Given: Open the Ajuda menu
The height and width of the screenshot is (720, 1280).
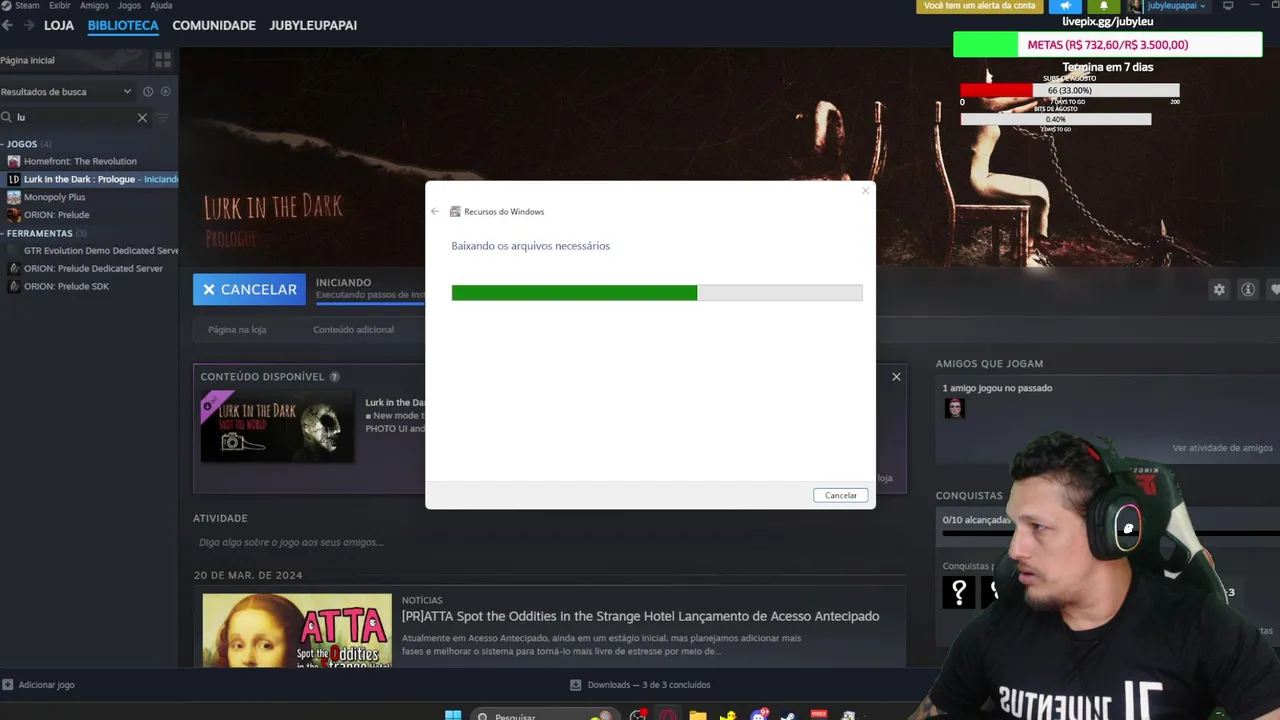Looking at the screenshot, I should click(161, 5).
